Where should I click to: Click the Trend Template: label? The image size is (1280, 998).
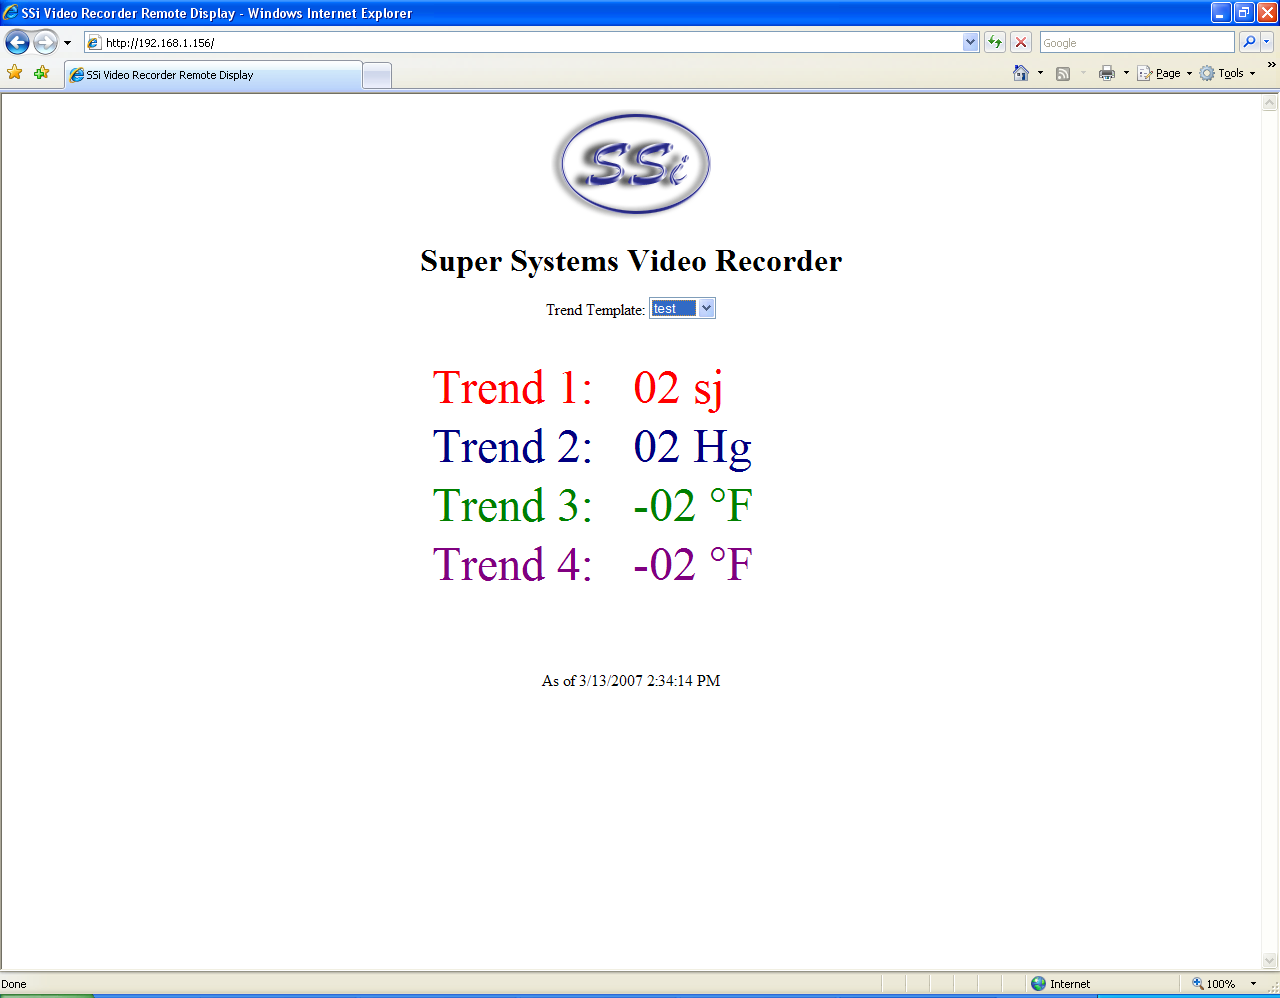pyautogui.click(x=595, y=310)
